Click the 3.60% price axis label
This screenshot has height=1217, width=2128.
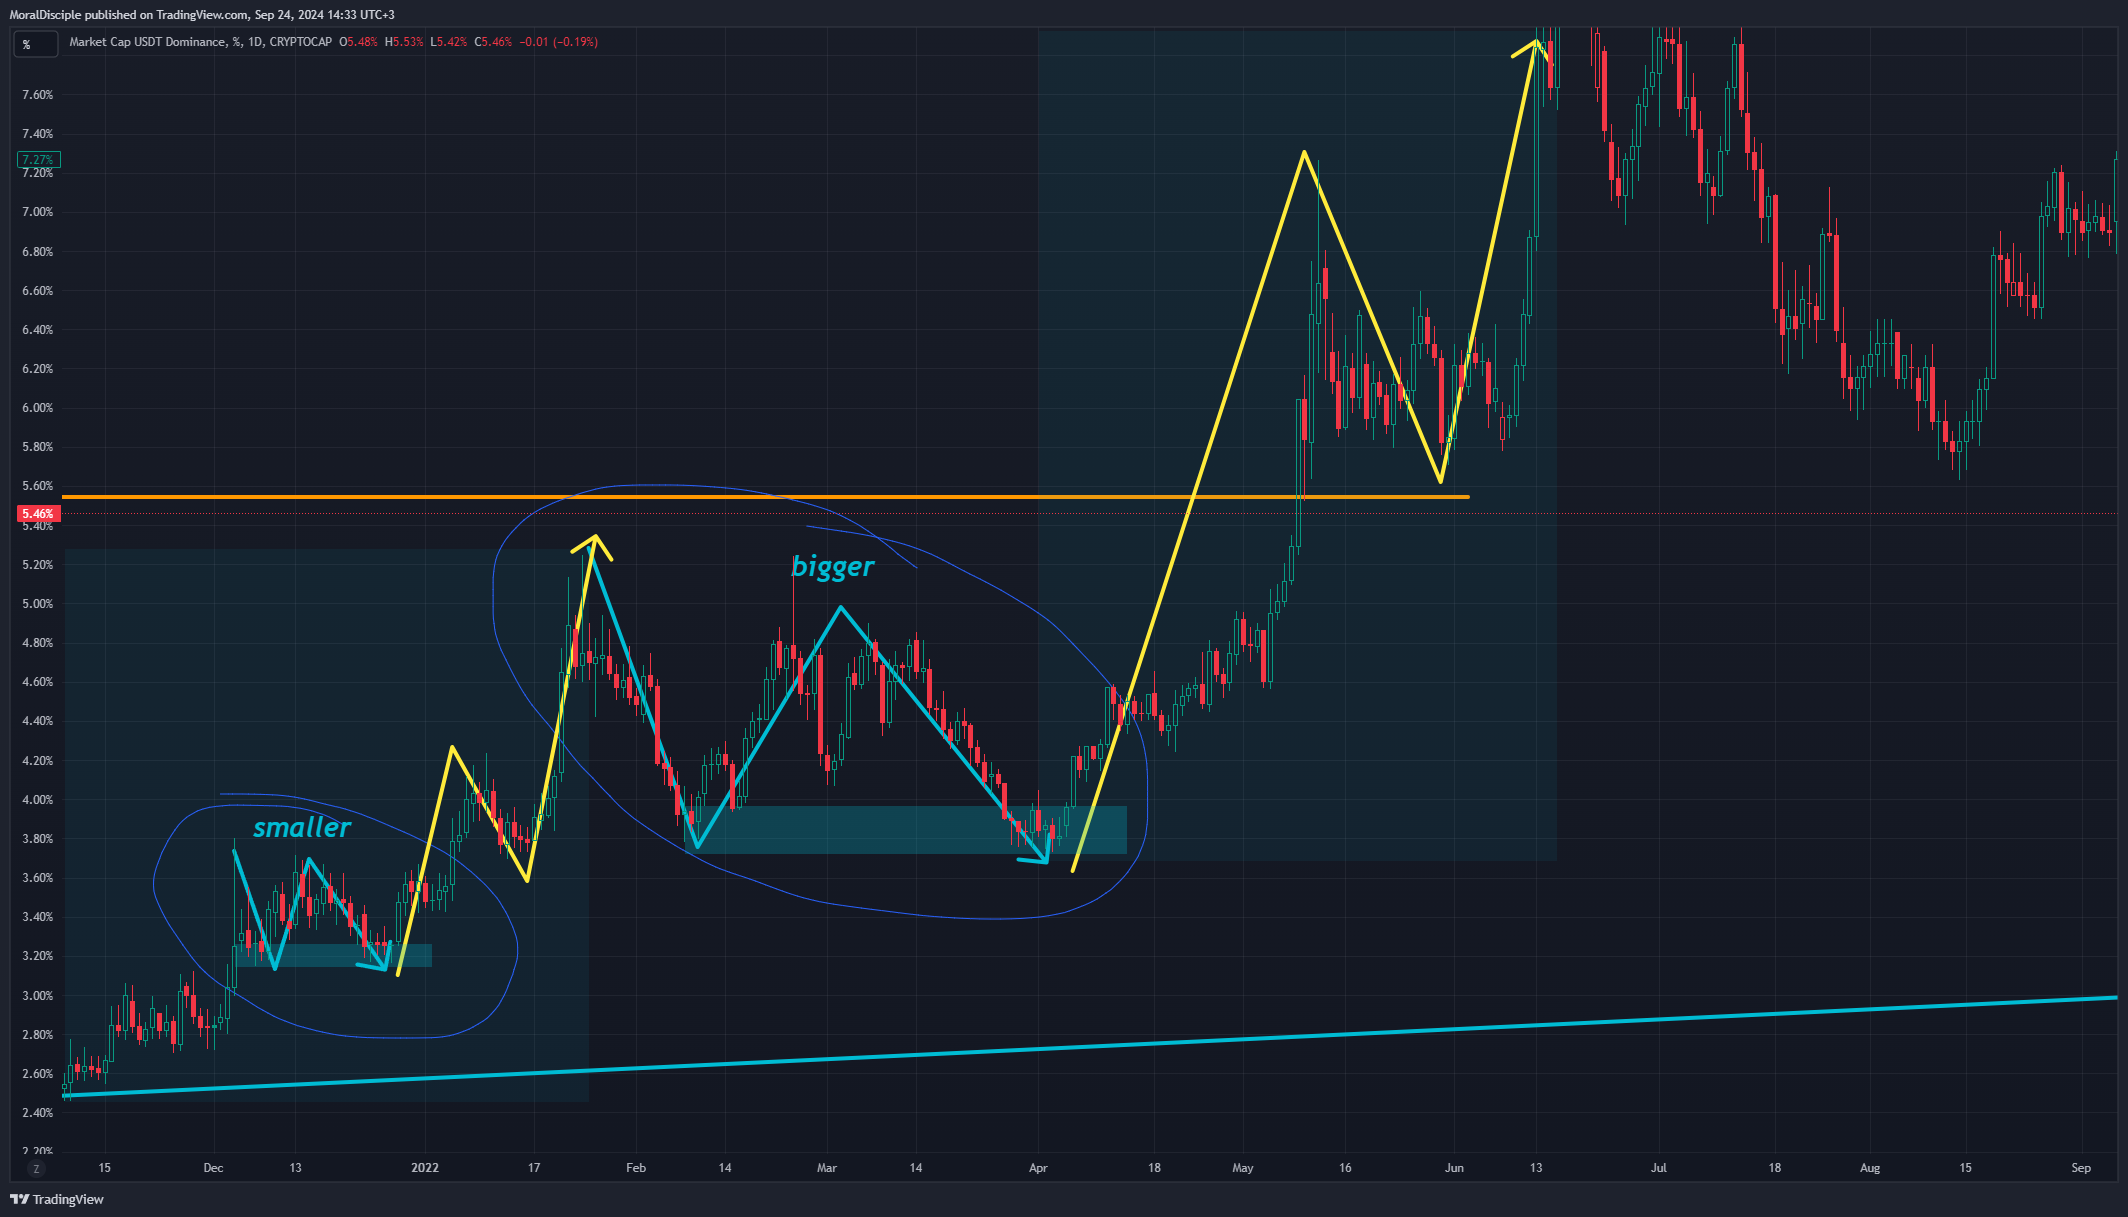(38, 878)
